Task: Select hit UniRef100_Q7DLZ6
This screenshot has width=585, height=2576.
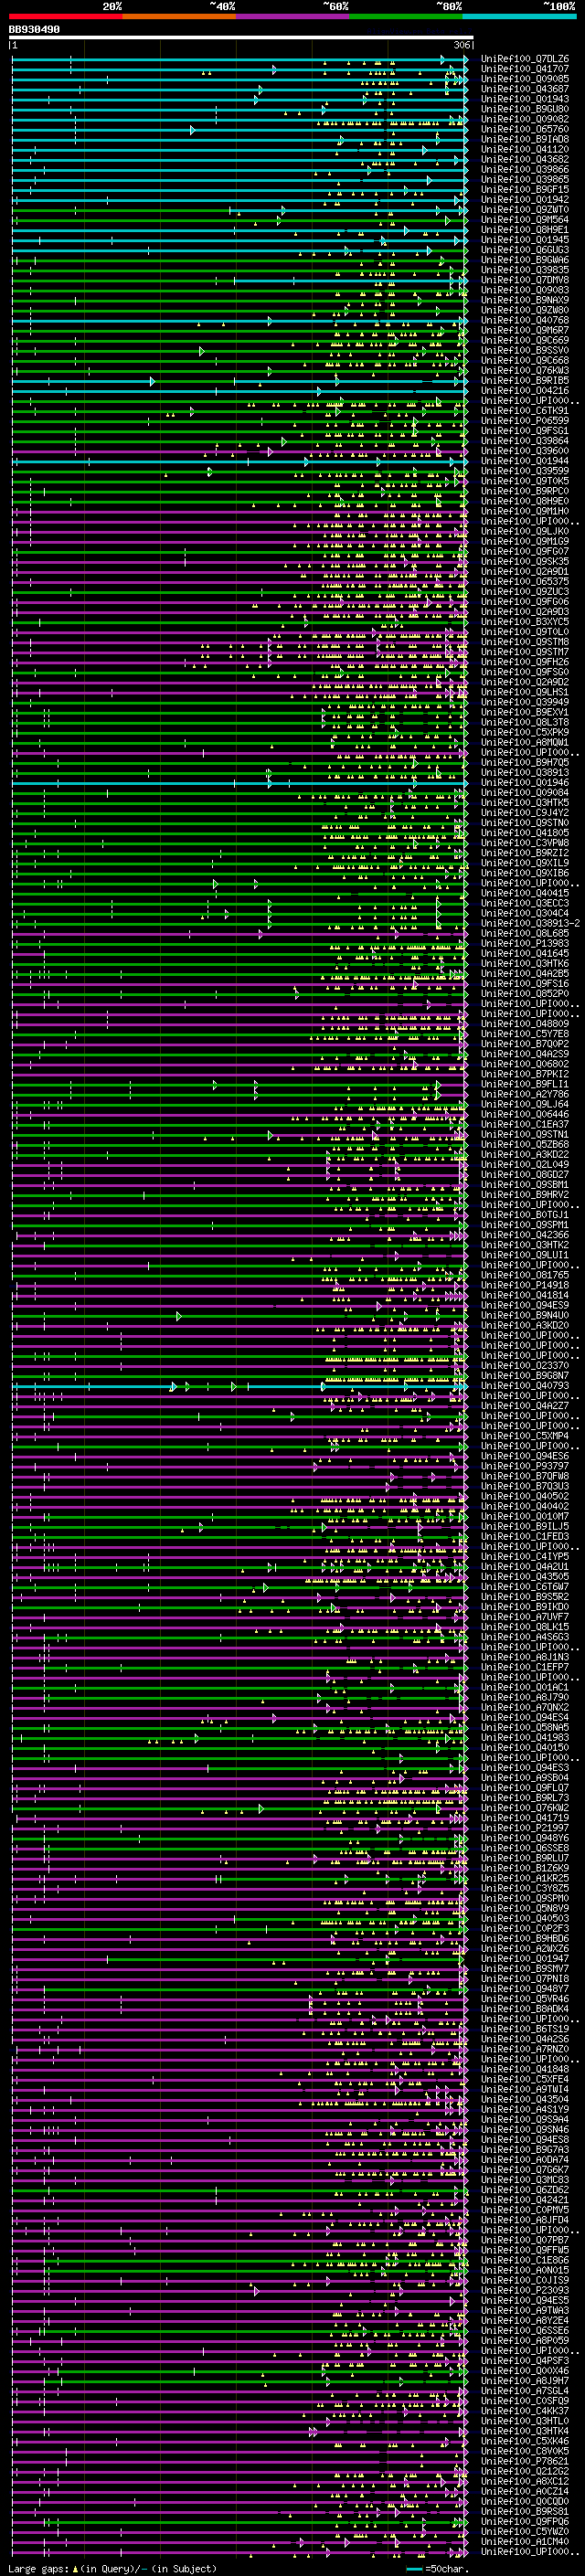Action: (525, 59)
